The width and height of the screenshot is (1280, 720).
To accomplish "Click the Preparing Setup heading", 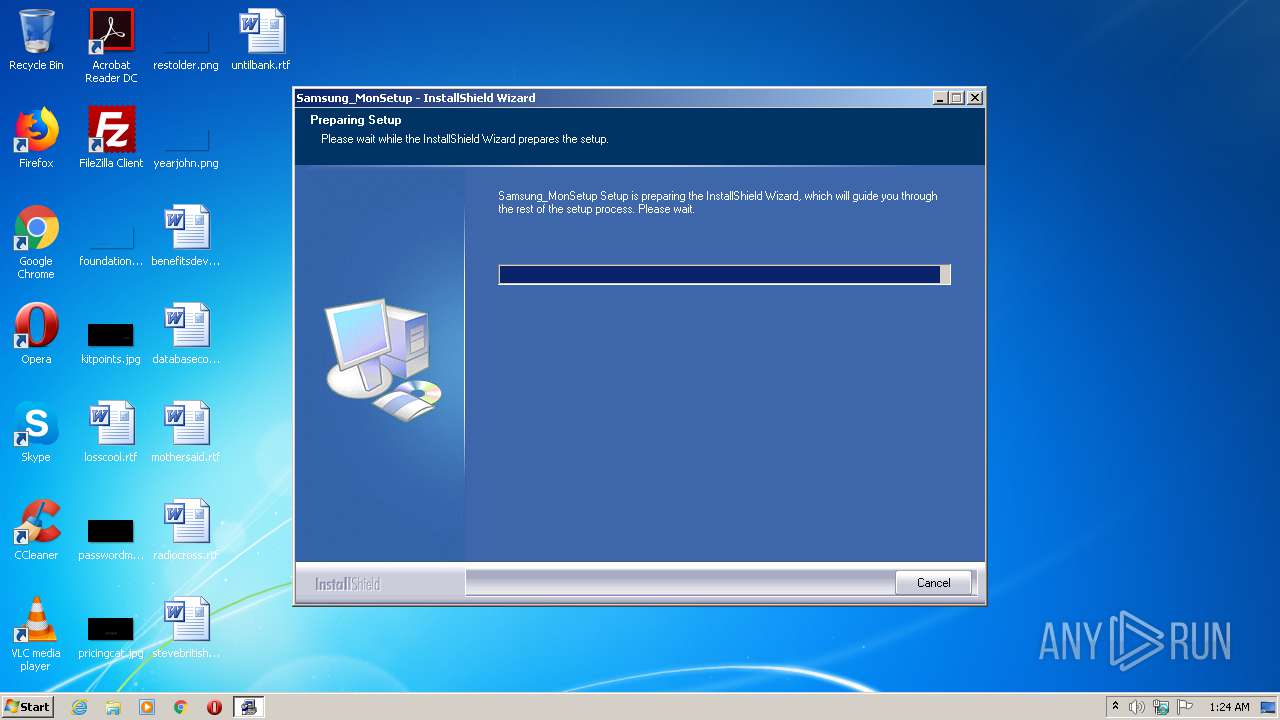I will [356, 120].
